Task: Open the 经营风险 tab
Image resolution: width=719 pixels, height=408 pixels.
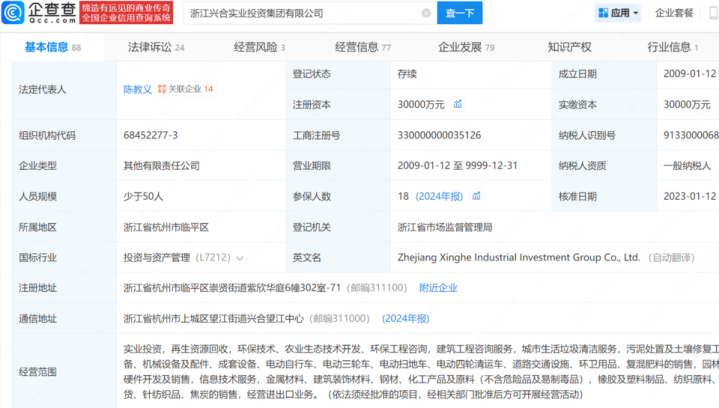Action: (x=260, y=47)
